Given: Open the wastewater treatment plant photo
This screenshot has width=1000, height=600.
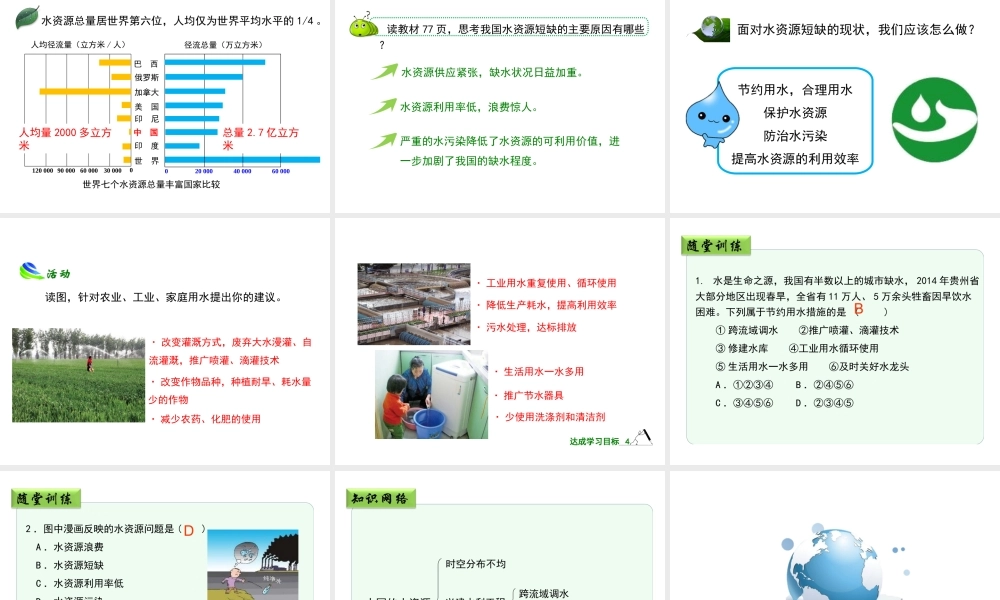Looking at the screenshot, I should click(x=414, y=304).
